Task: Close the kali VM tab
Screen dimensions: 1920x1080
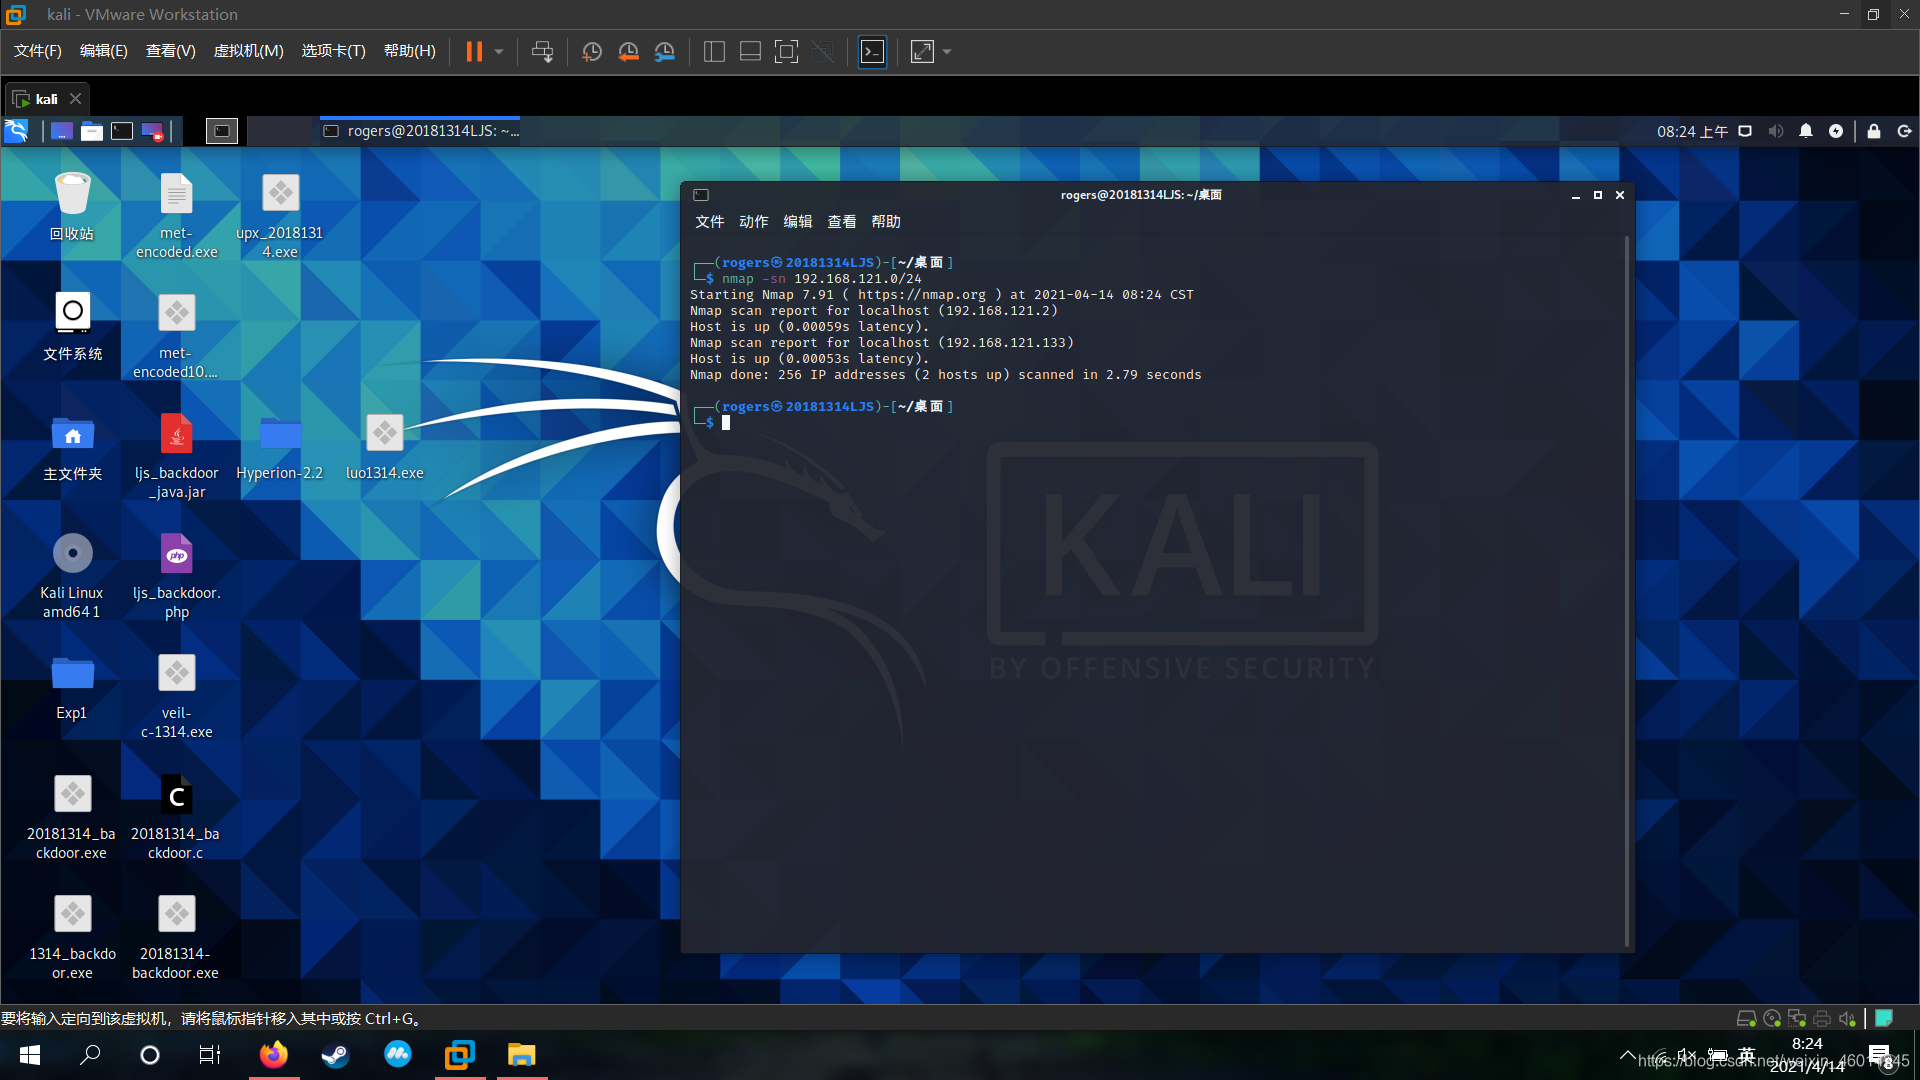Action: tap(75, 99)
